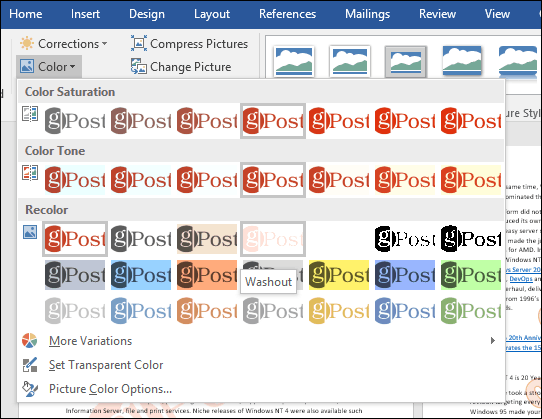Image resolution: width=542 pixels, height=419 pixels.
Task: Choose the selected color tone thumbnail, fourth in the row
Action: (273, 180)
